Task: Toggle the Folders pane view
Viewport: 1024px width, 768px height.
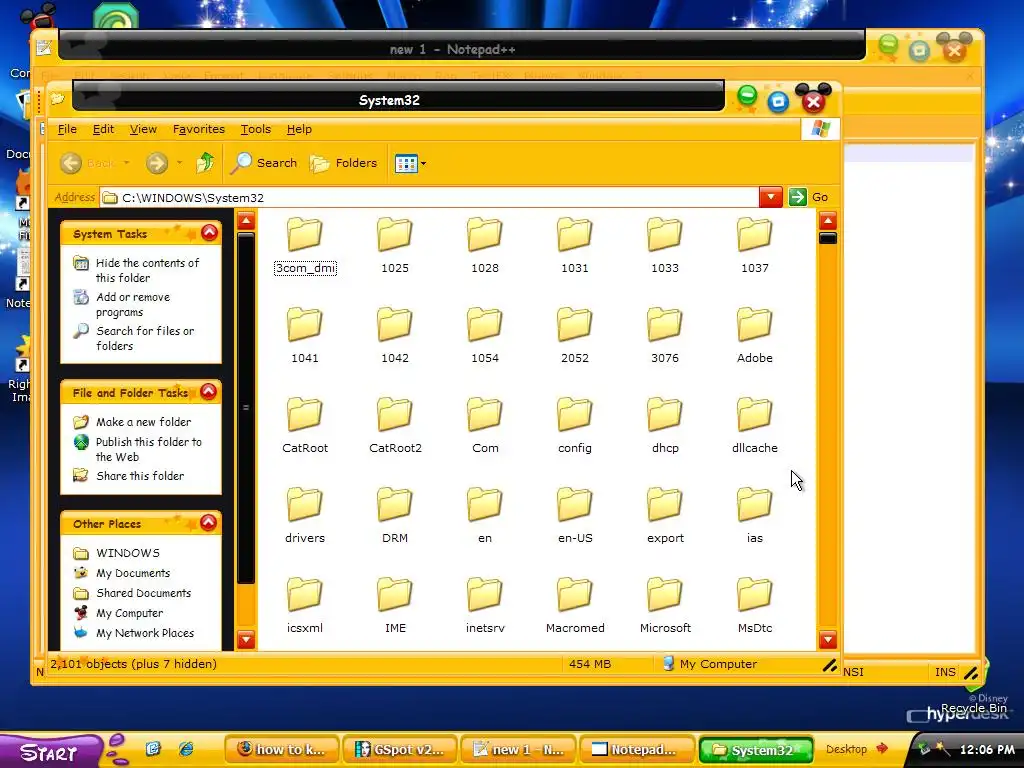Action: (x=344, y=163)
